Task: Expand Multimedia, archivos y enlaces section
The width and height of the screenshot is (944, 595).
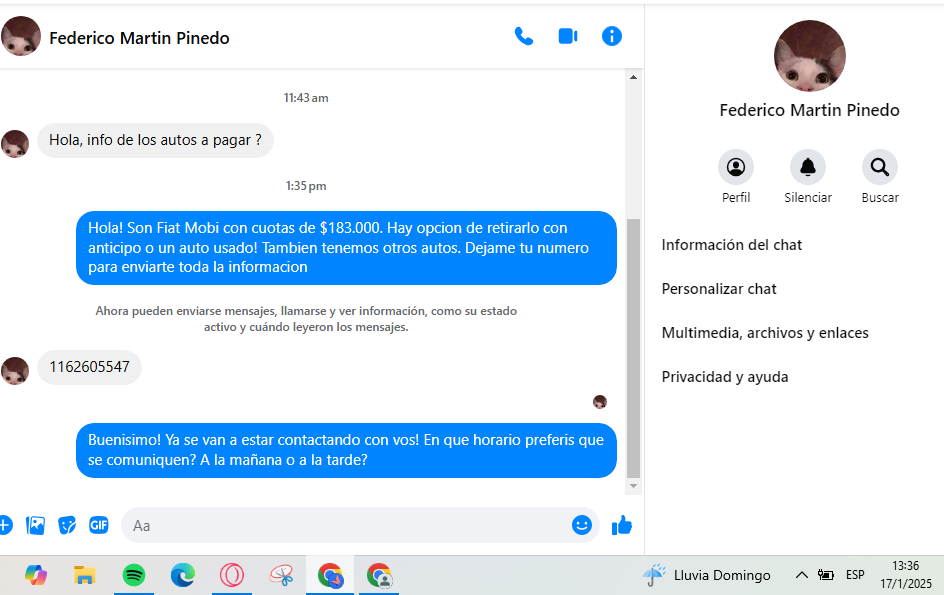Action: coord(765,333)
